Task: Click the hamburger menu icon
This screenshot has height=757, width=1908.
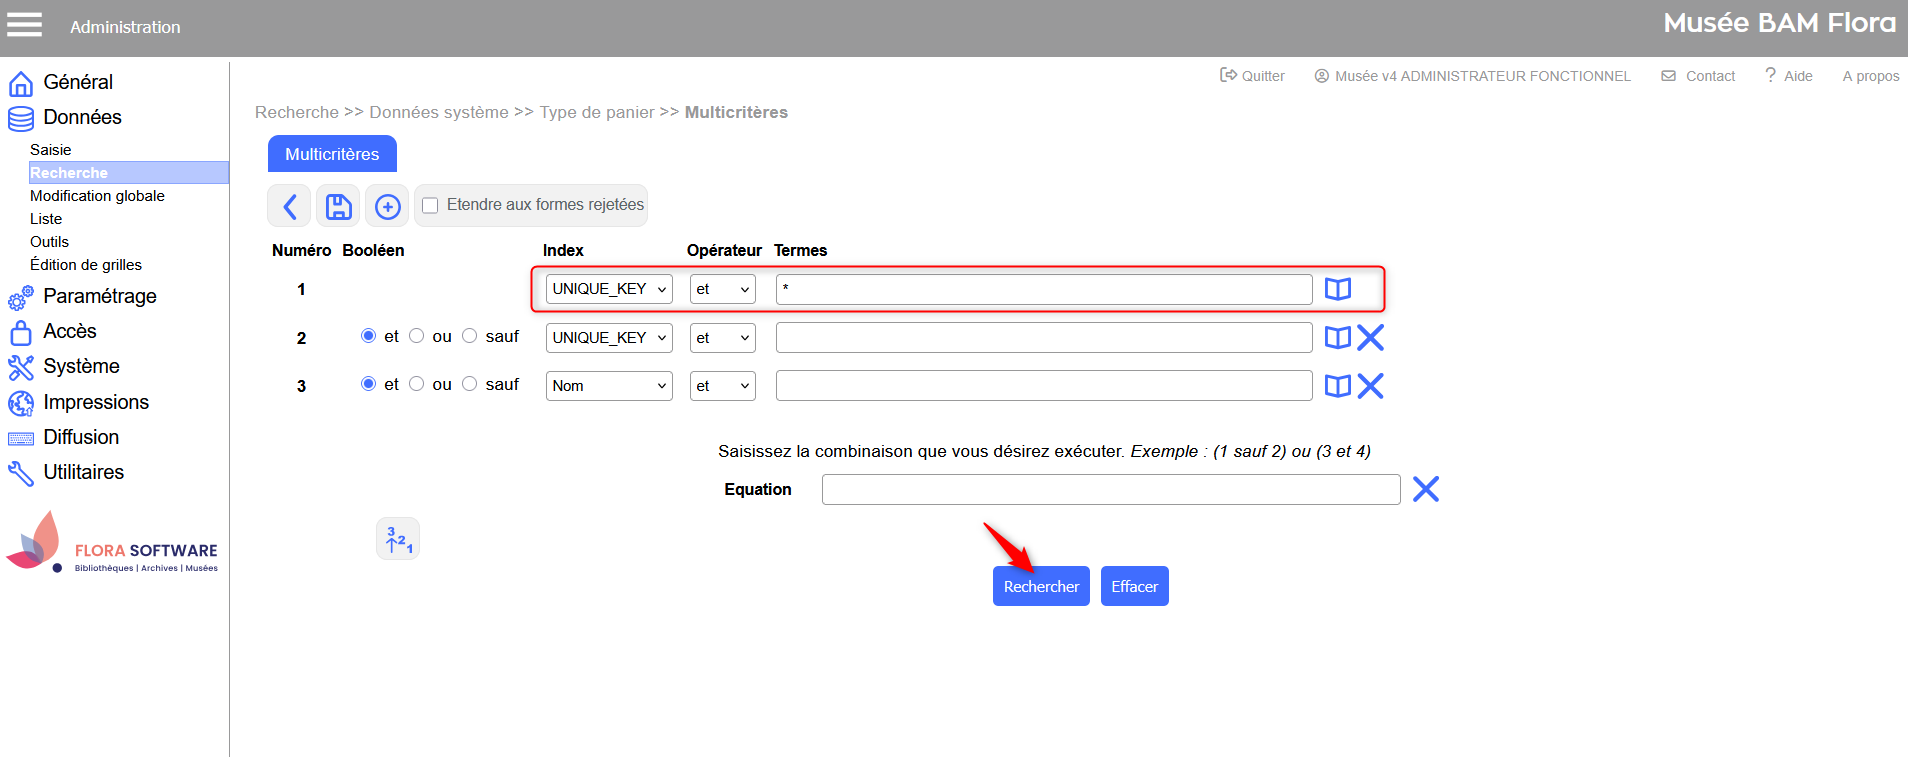Action: coord(25,25)
